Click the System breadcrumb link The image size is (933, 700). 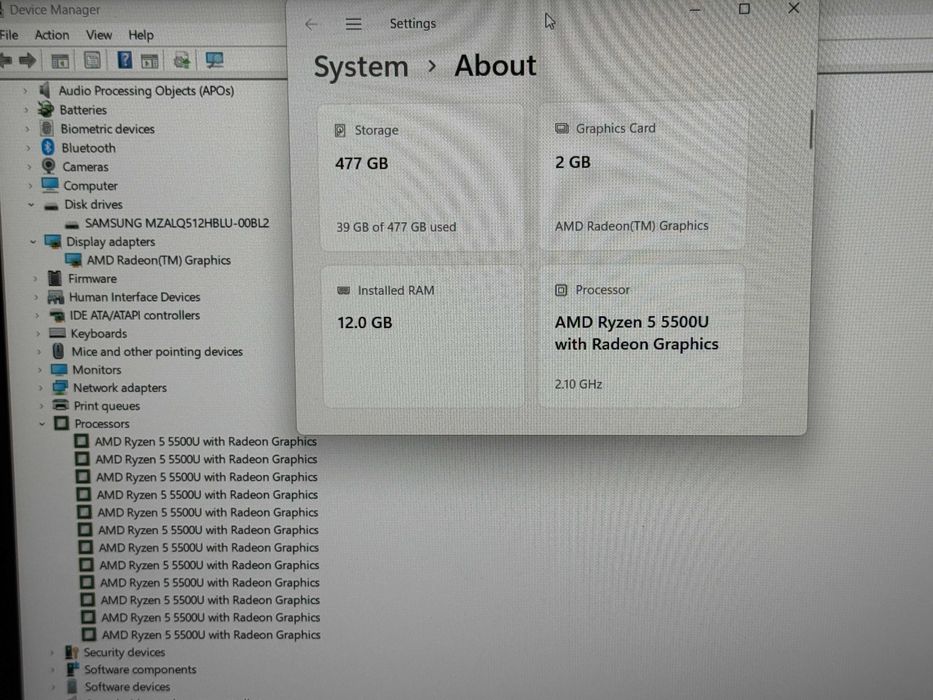click(x=361, y=67)
